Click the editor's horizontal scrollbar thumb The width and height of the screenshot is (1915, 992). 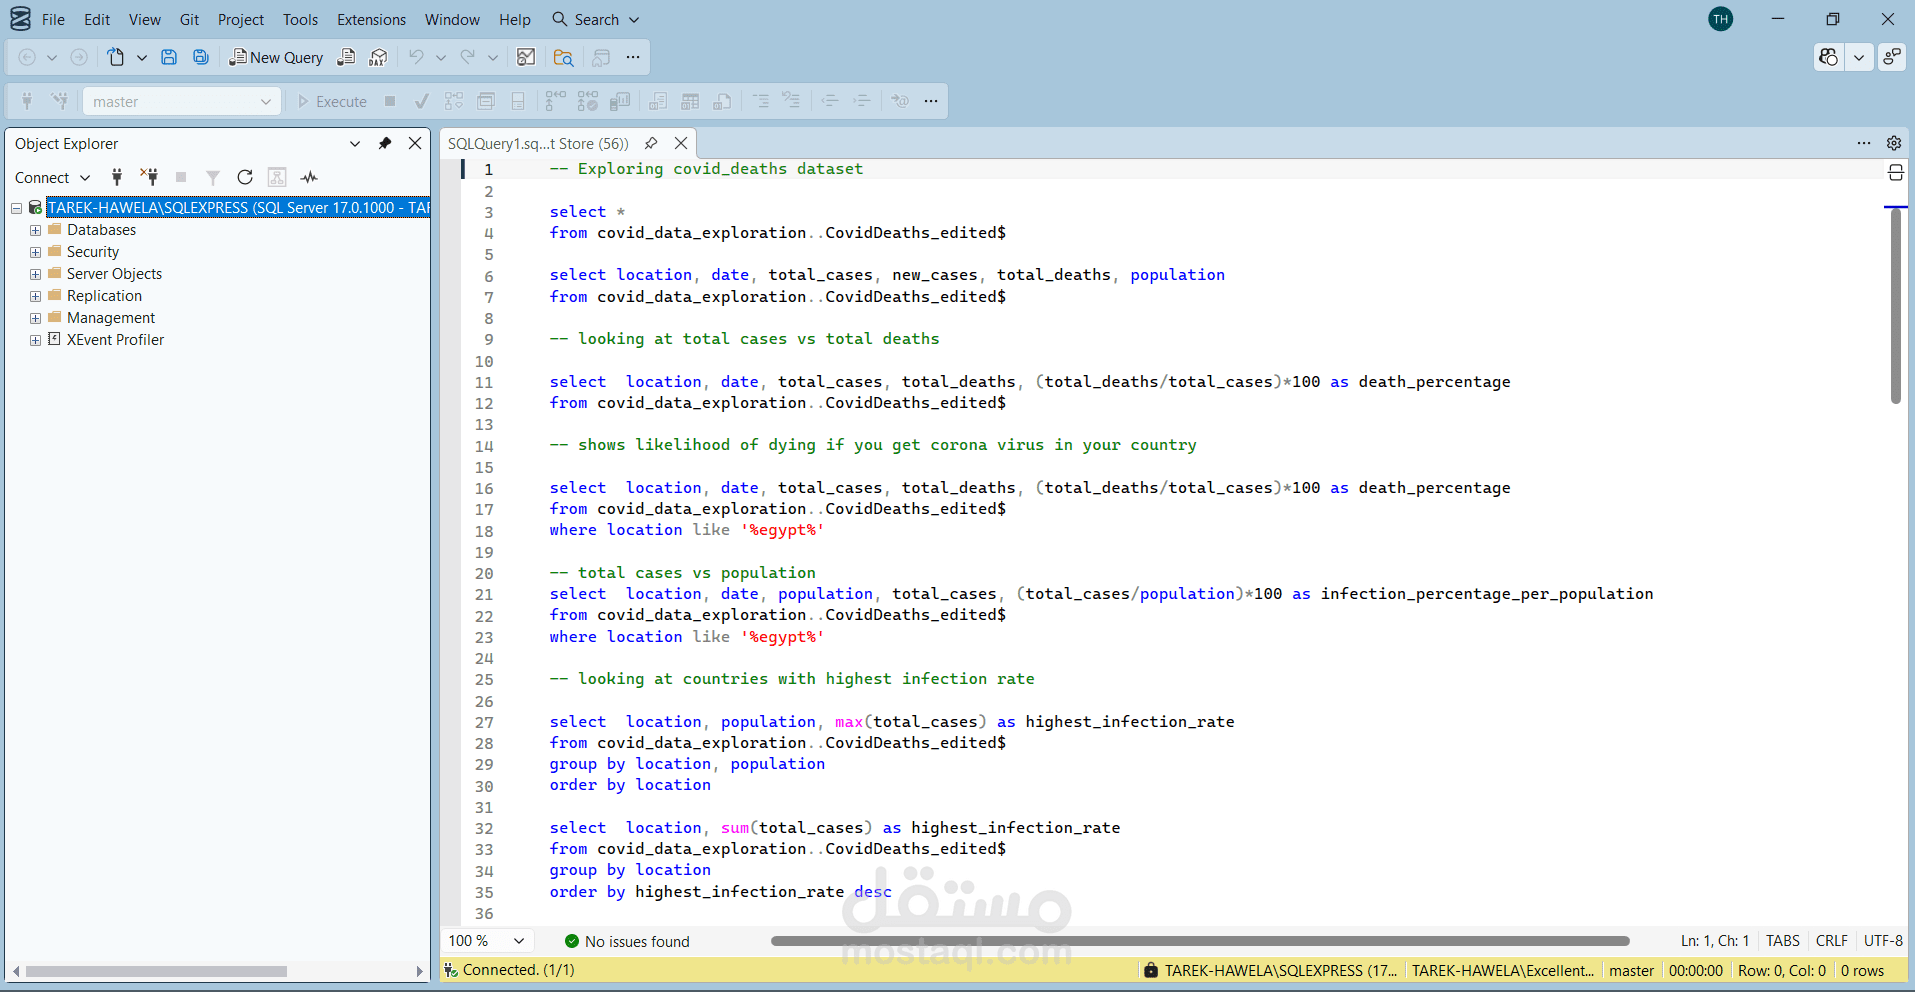[x=1200, y=941]
